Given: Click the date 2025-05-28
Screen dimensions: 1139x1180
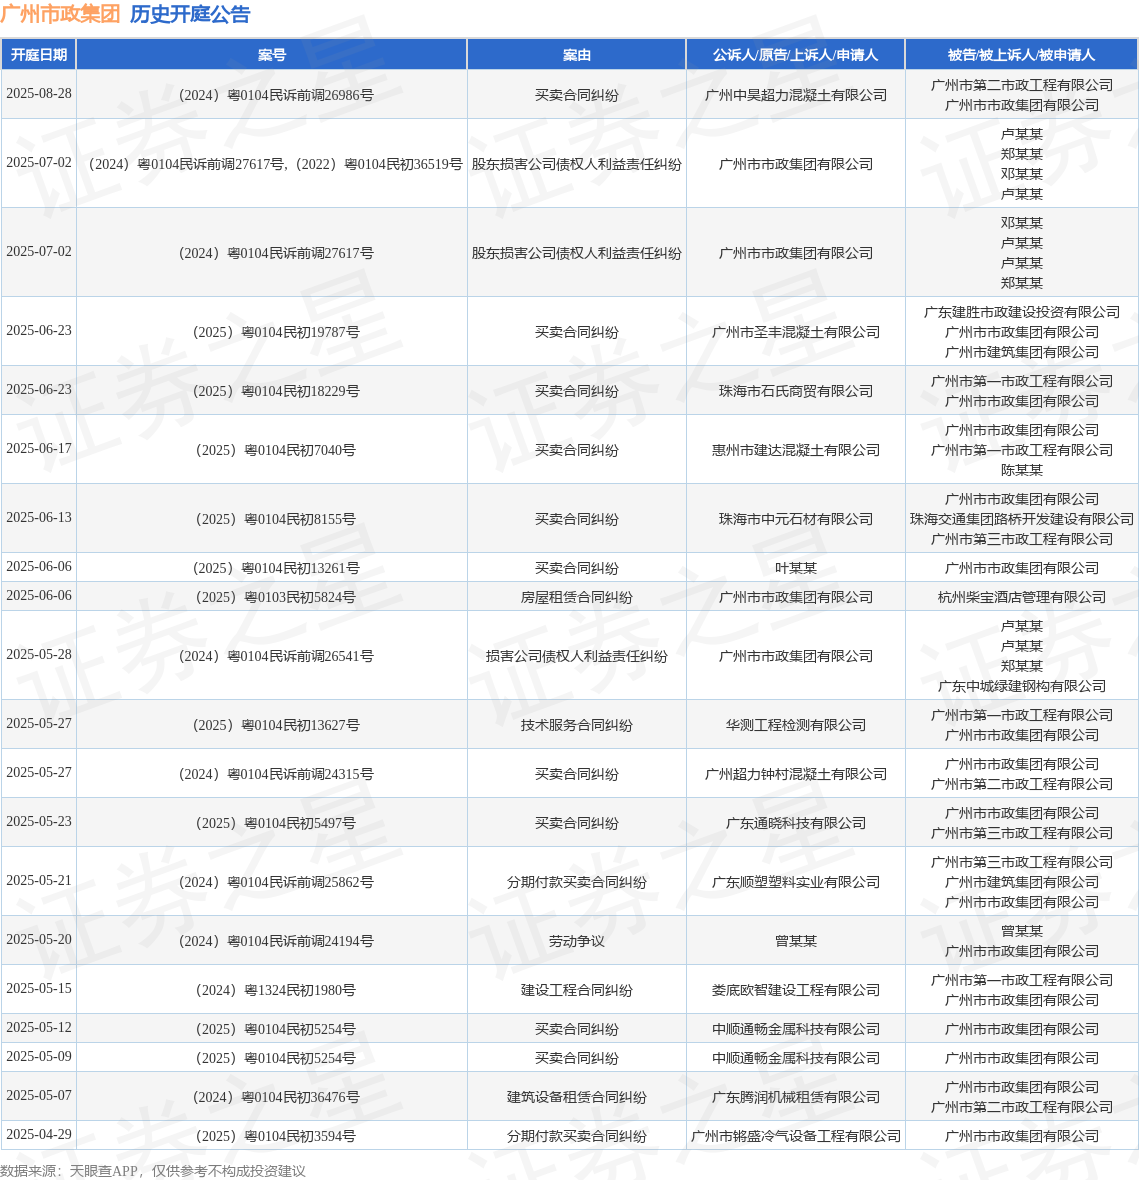Looking at the screenshot, I should point(39,655).
